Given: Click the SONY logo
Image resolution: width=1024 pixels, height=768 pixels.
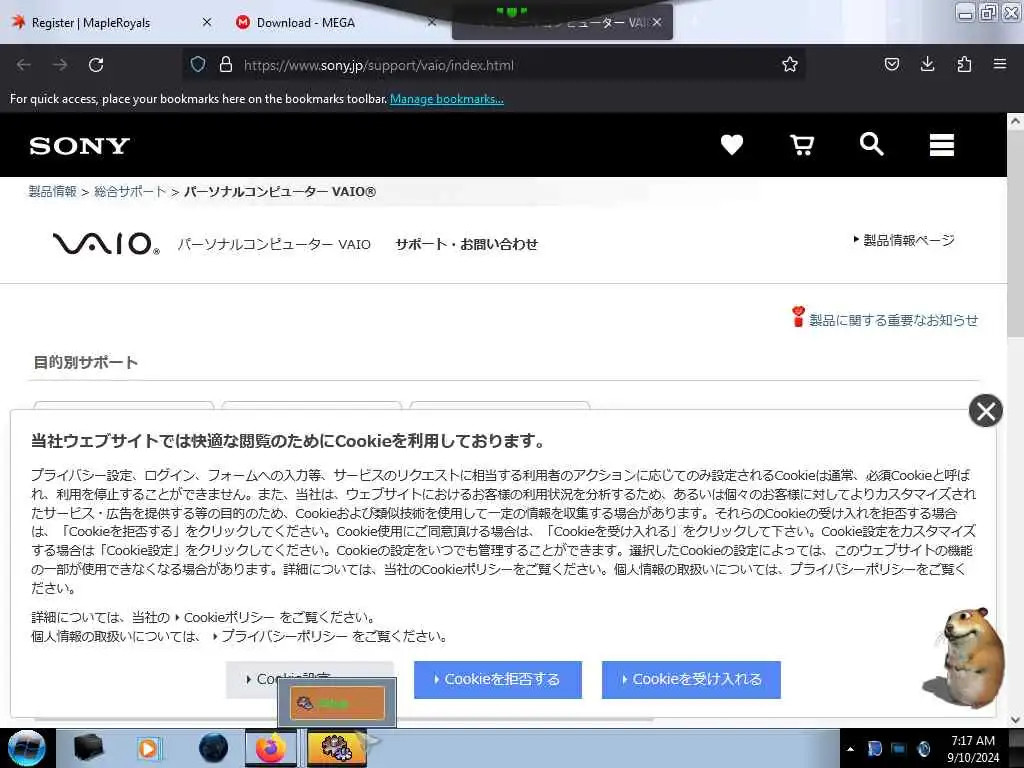Looking at the screenshot, I should (x=80, y=146).
